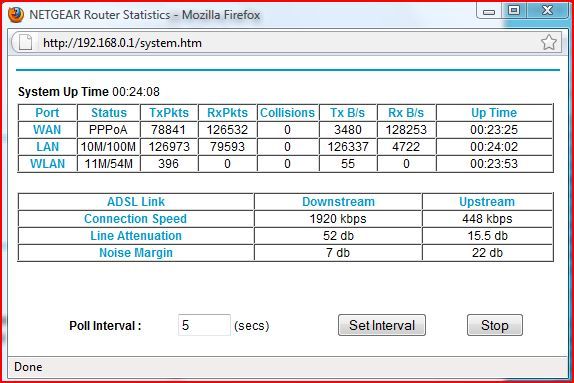Click downstream noise margin 7 db

338,253
